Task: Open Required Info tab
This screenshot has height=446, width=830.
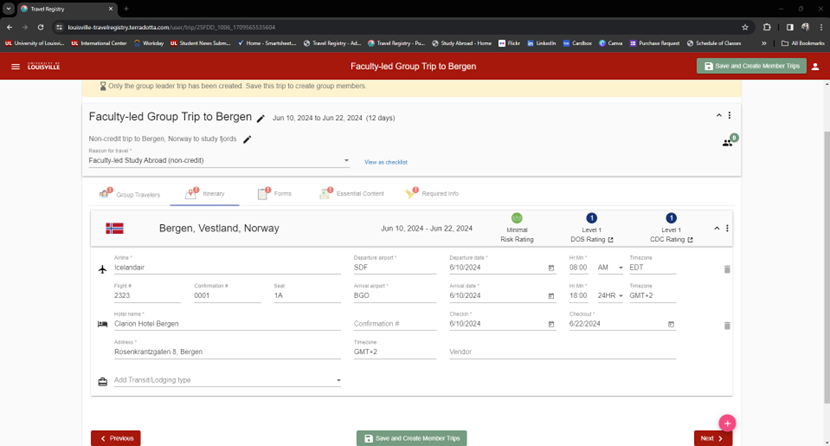Action: pyautogui.click(x=432, y=194)
